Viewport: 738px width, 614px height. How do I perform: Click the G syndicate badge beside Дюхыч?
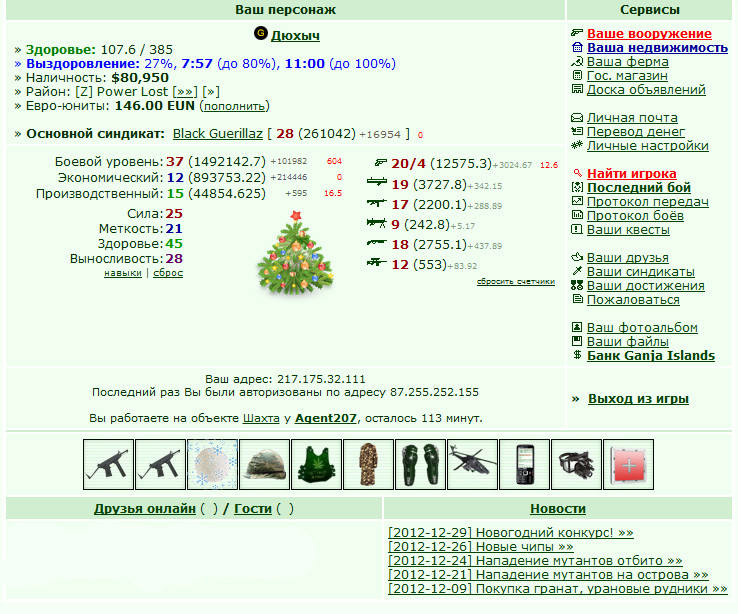[260, 33]
